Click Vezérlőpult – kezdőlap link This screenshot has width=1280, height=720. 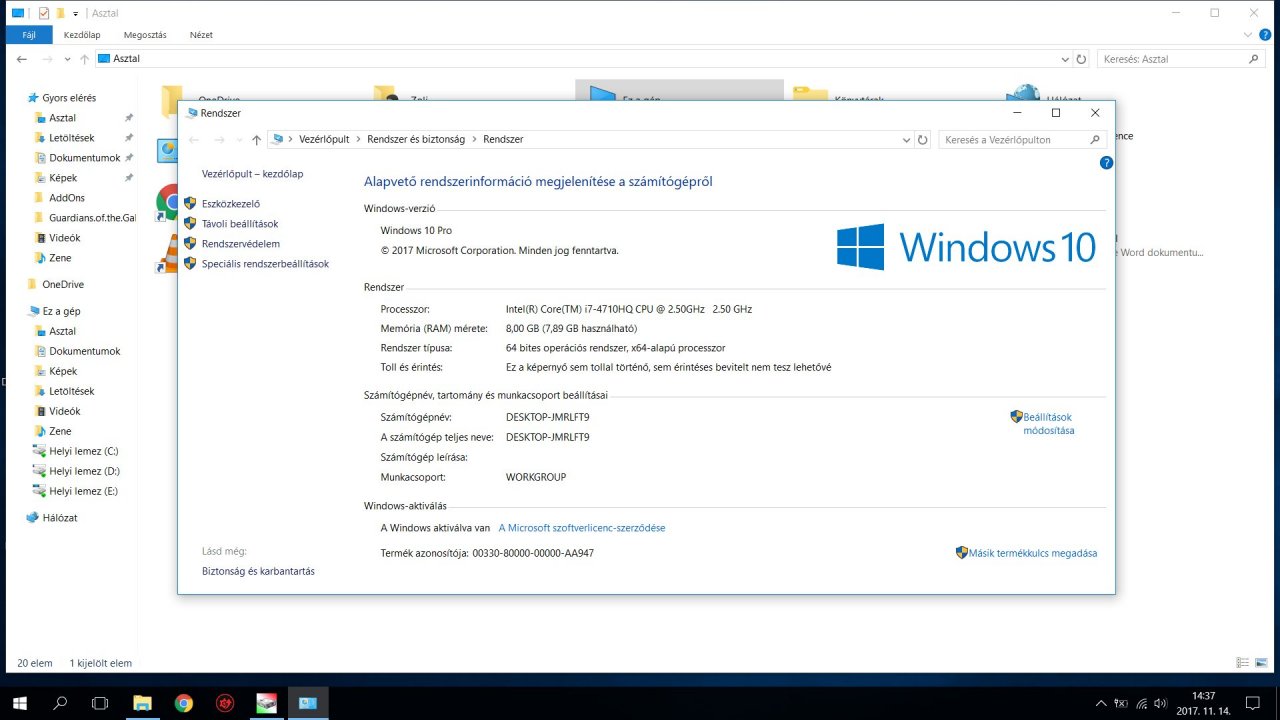[252, 174]
